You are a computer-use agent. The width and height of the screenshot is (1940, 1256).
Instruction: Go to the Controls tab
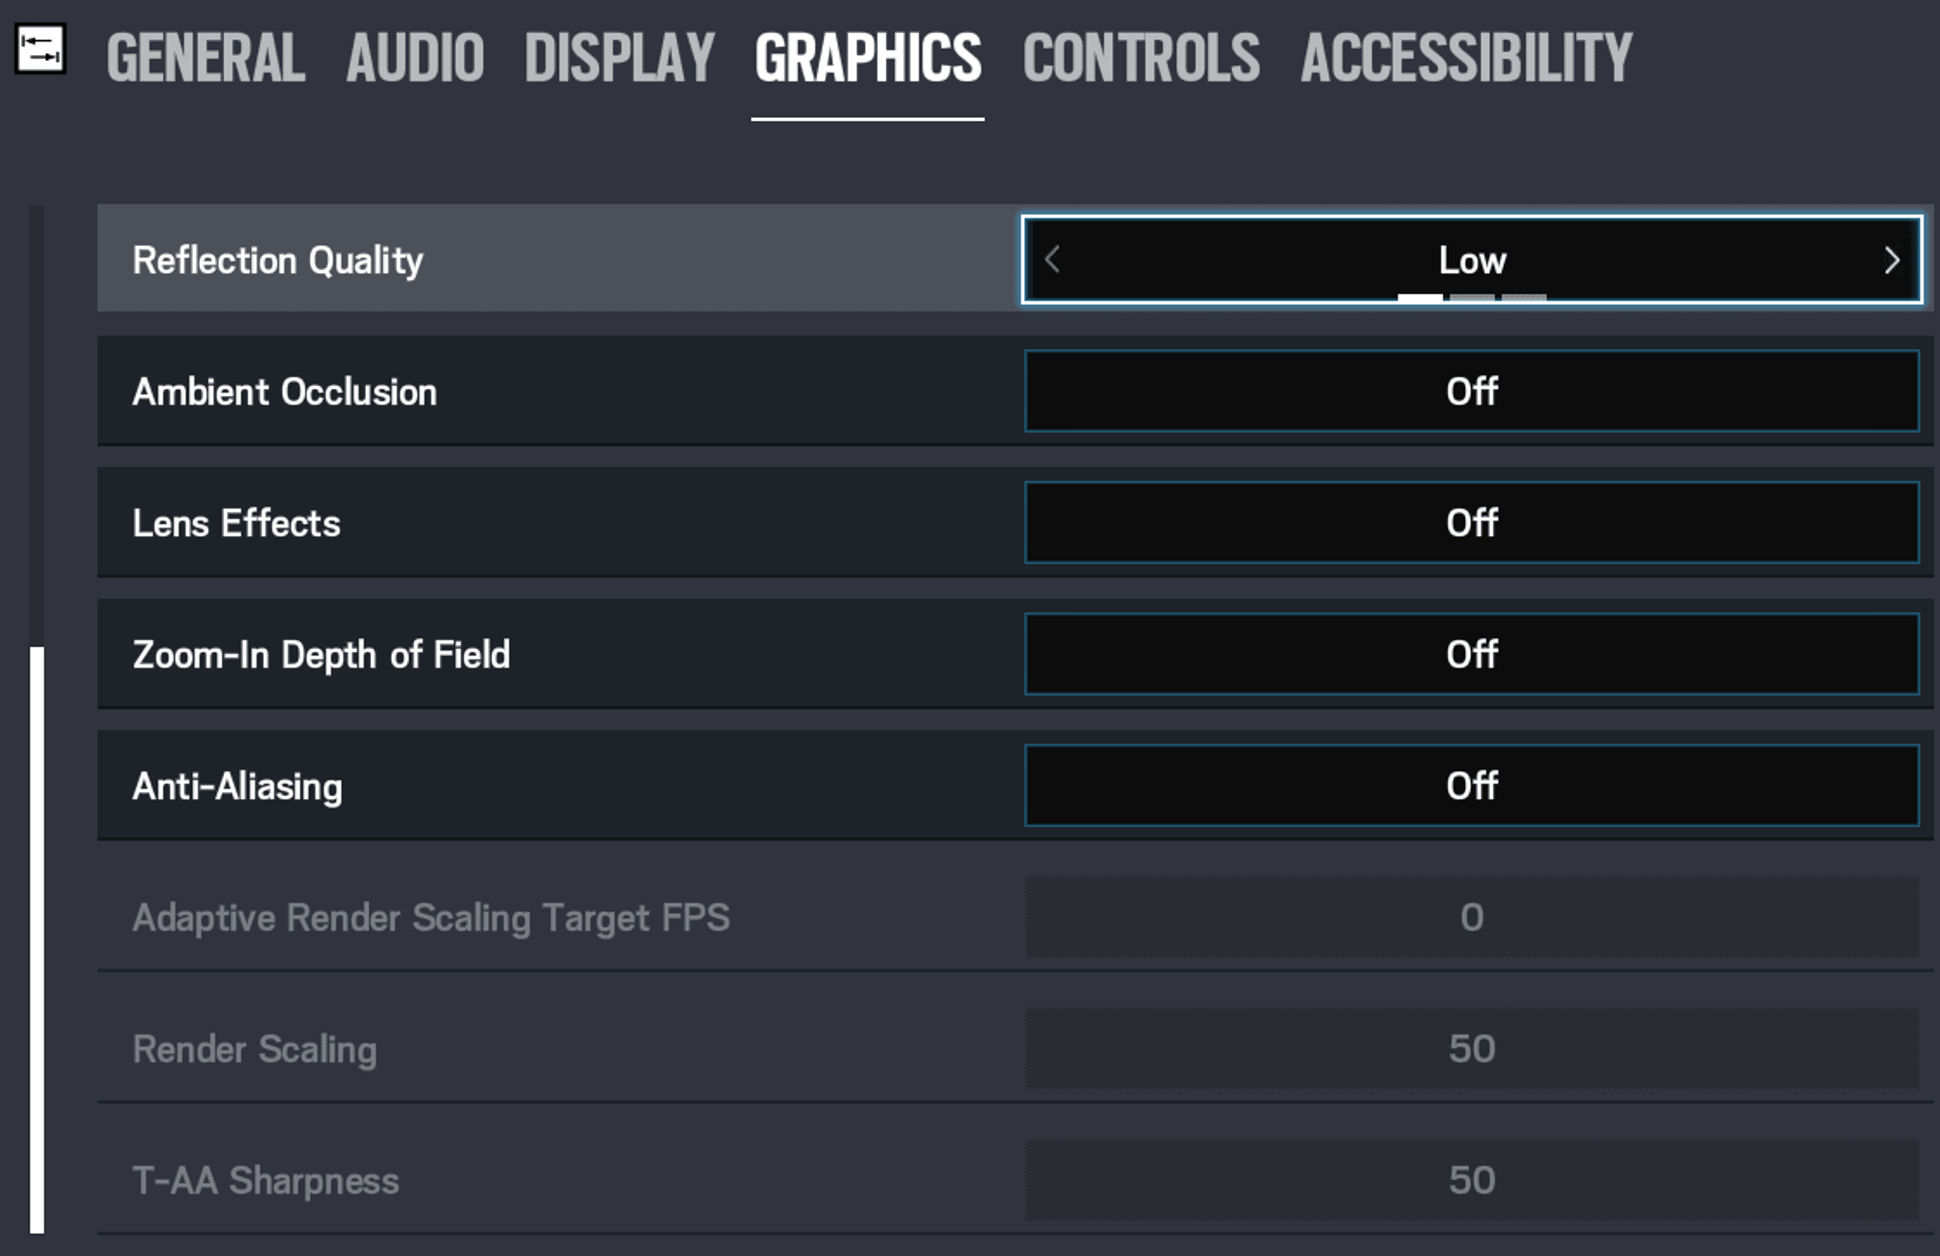tap(1141, 58)
